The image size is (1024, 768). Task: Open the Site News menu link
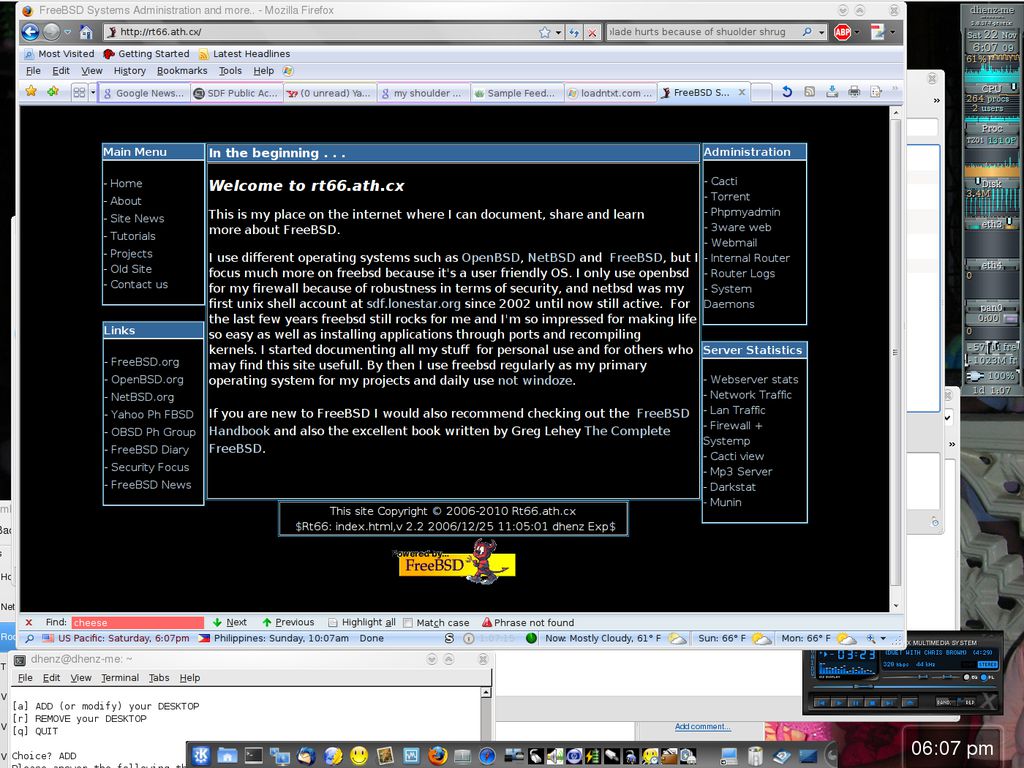tap(137, 219)
